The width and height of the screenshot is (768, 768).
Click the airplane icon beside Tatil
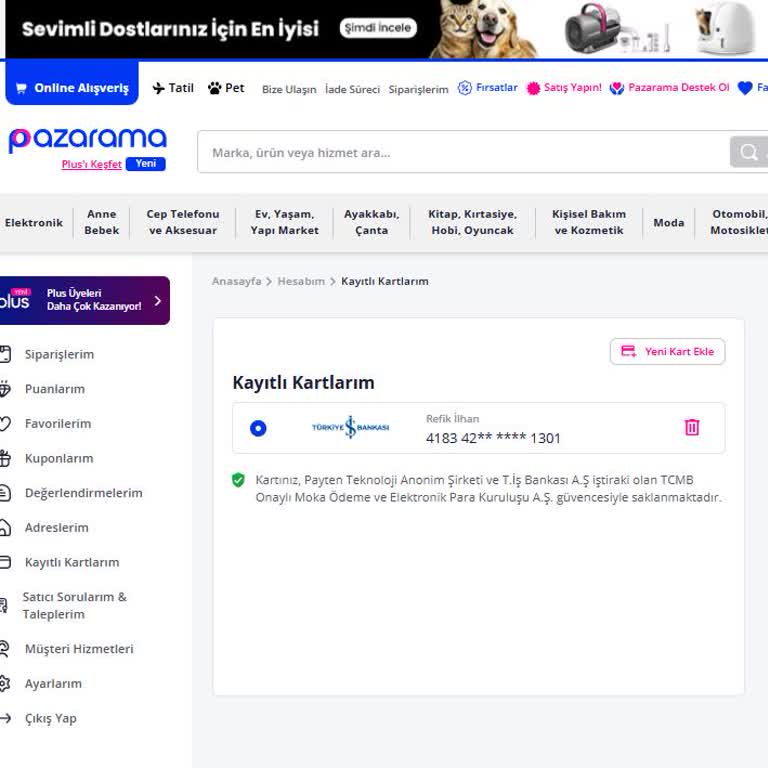point(158,88)
